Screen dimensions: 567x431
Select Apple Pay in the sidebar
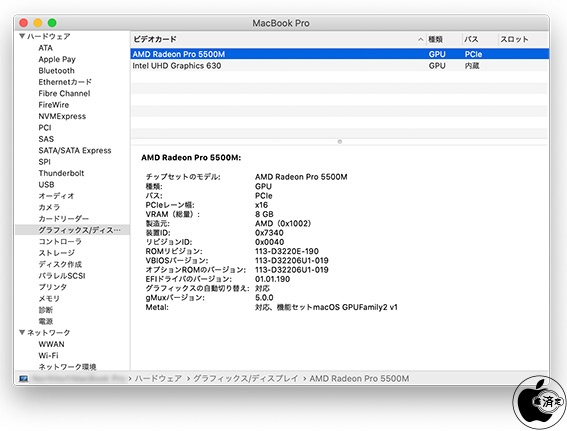pyautogui.click(x=57, y=59)
